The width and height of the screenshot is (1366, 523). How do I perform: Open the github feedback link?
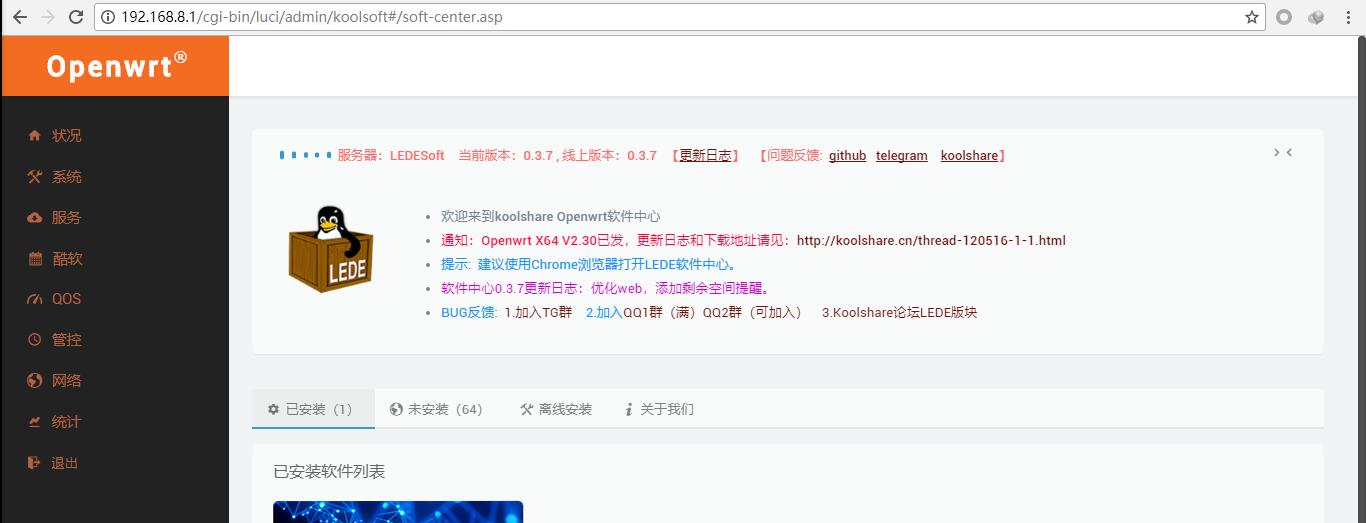pyautogui.click(x=847, y=156)
